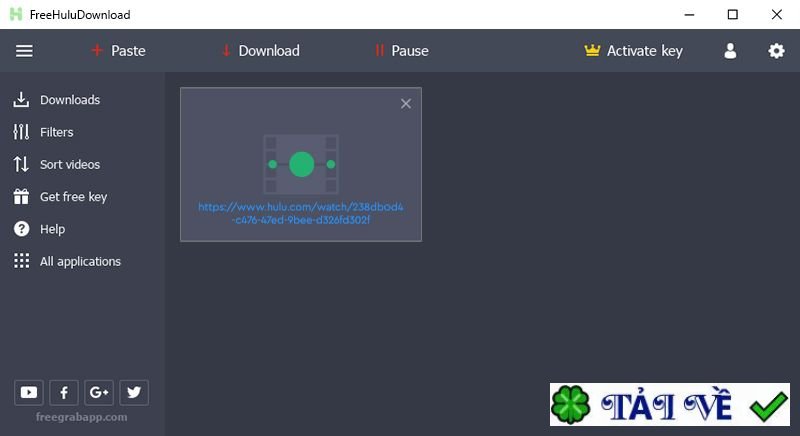
Task: Minimize the FreeHuluDownload window
Action: click(x=689, y=15)
